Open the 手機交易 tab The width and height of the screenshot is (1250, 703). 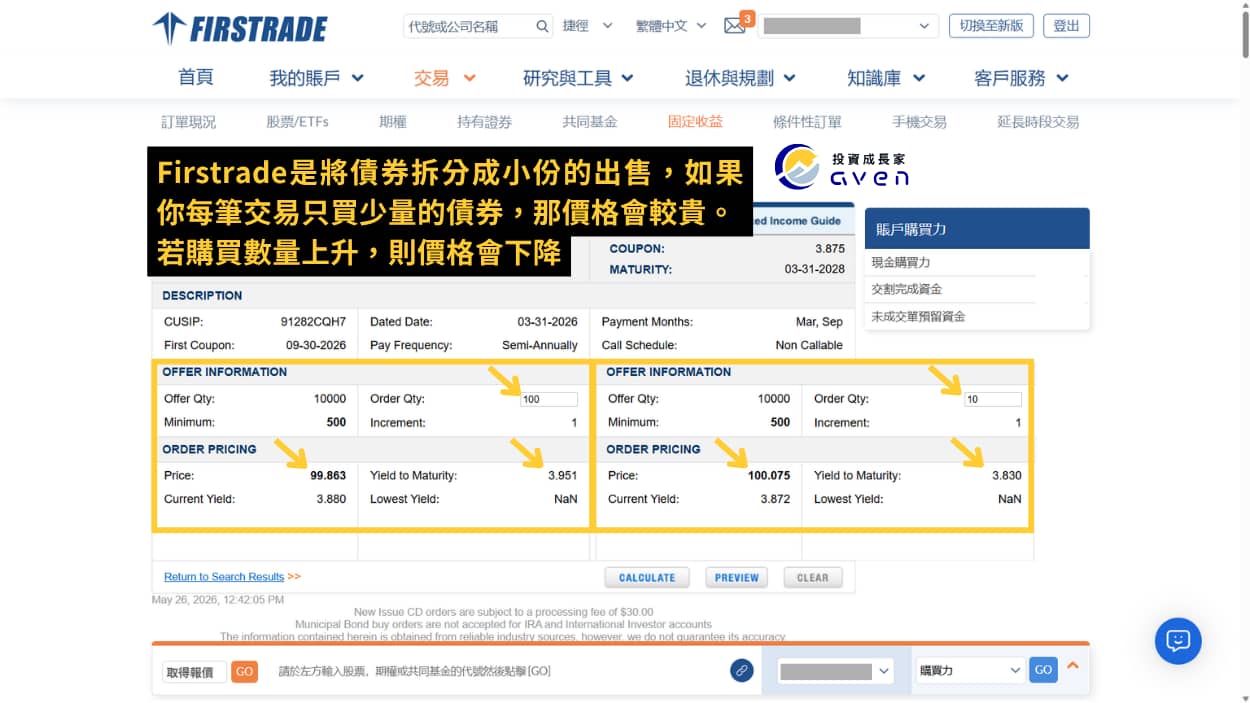click(x=919, y=122)
